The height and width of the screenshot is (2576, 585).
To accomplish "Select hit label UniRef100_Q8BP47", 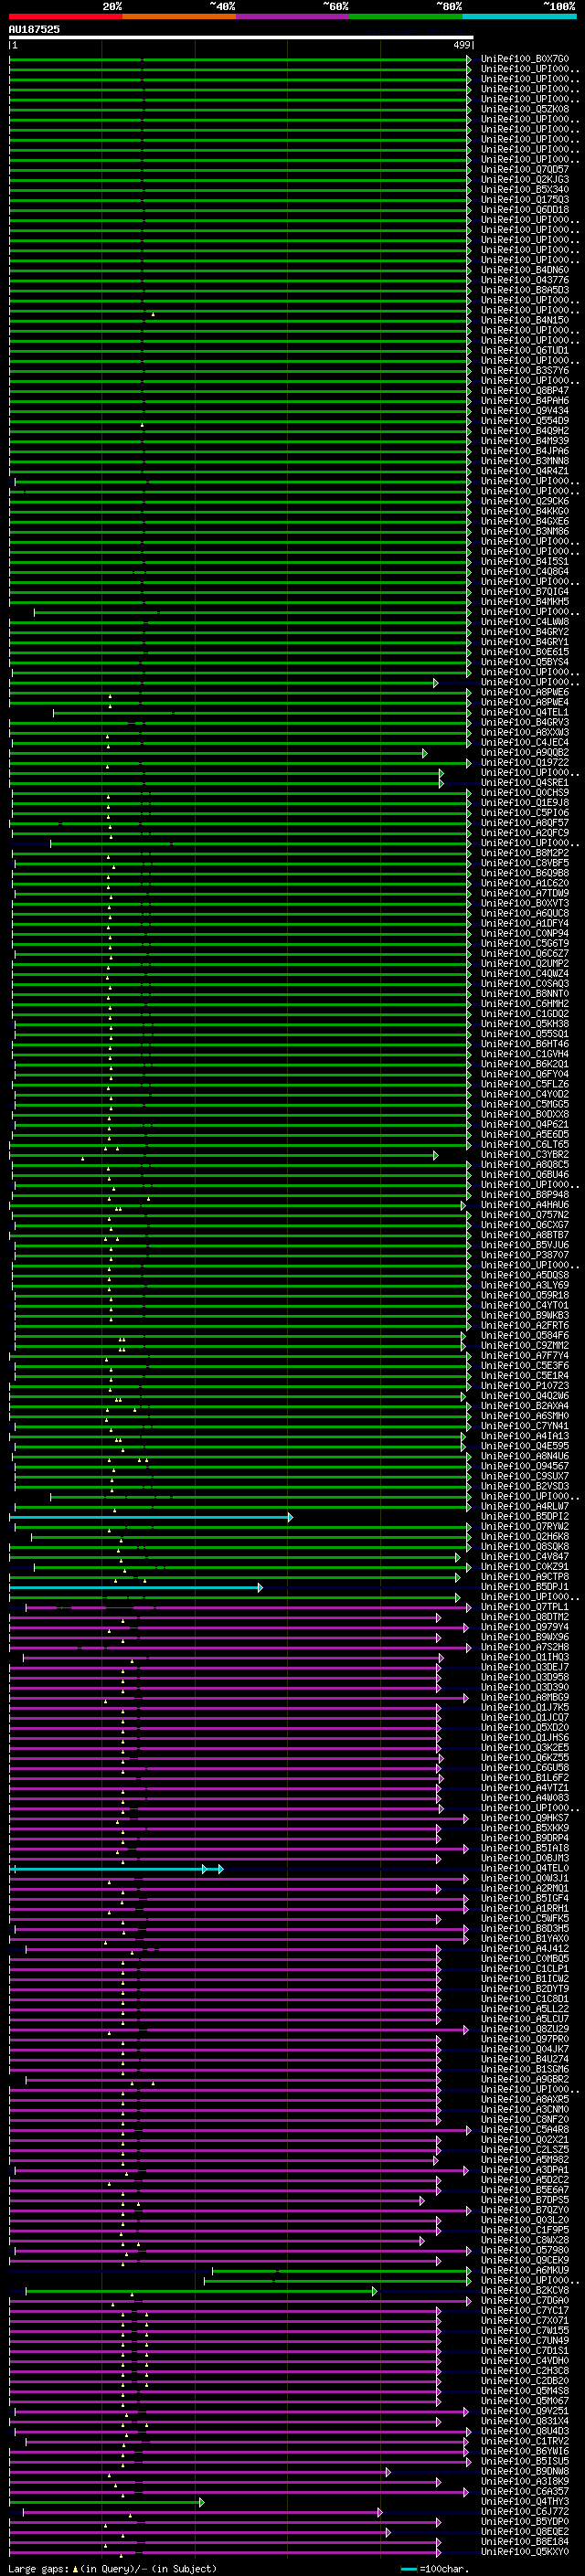I will tap(525, 391).
